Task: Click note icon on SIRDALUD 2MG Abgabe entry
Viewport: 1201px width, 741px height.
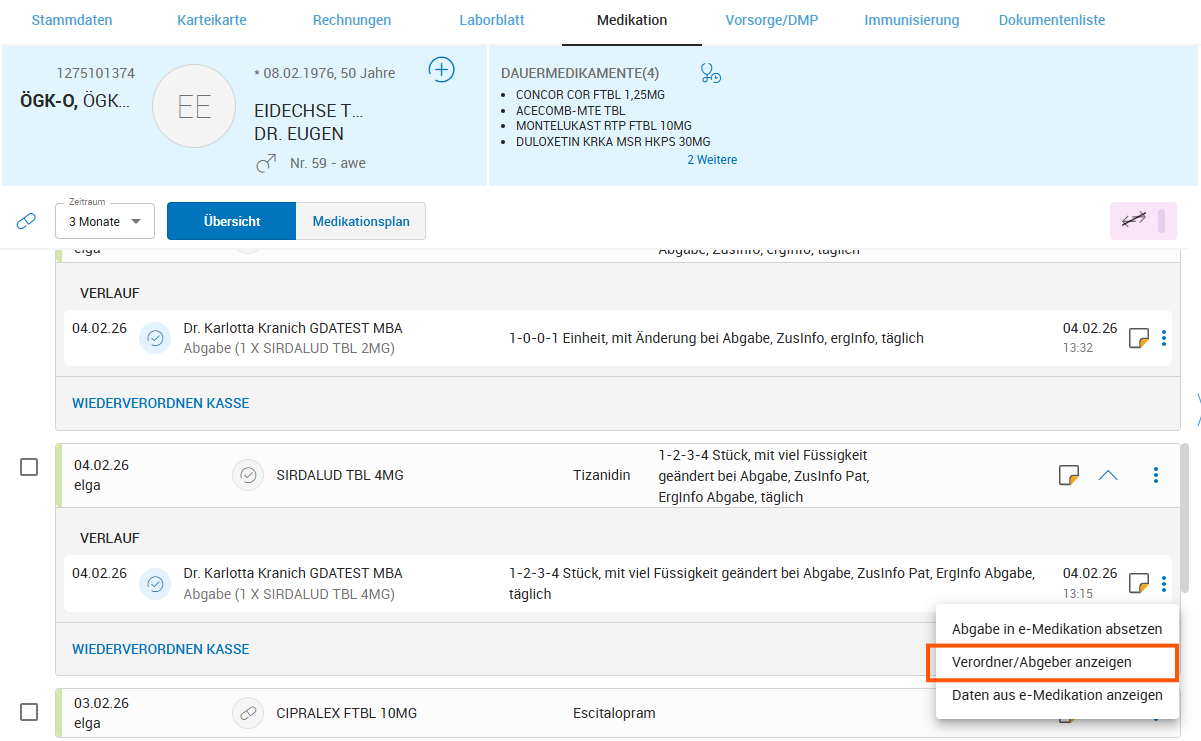Action: click(1138, 338)
